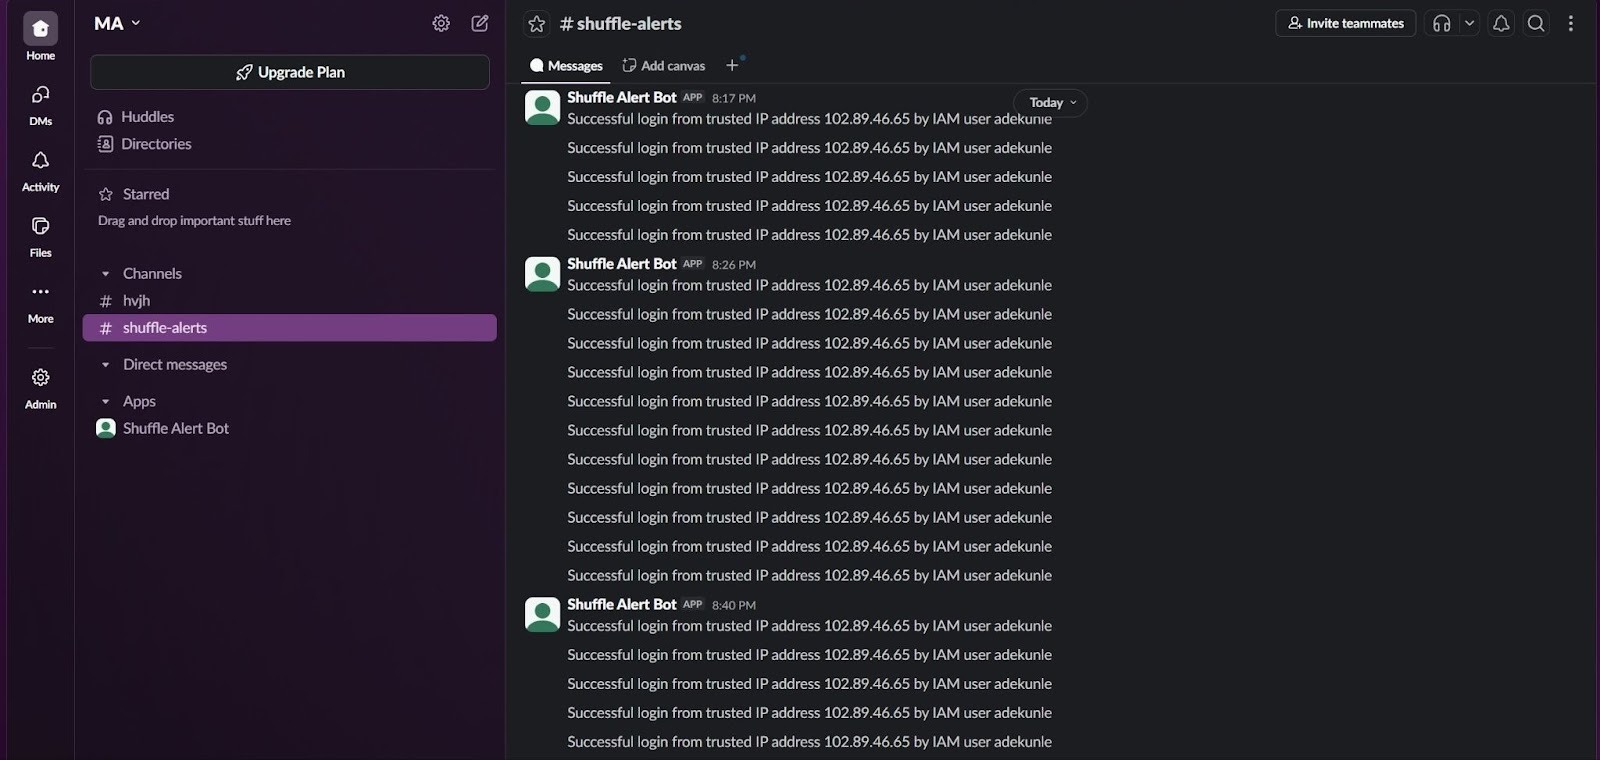The image size is (1600, 760).
Task: Open Files from the left rail
Action: click(x=40, y=236)
